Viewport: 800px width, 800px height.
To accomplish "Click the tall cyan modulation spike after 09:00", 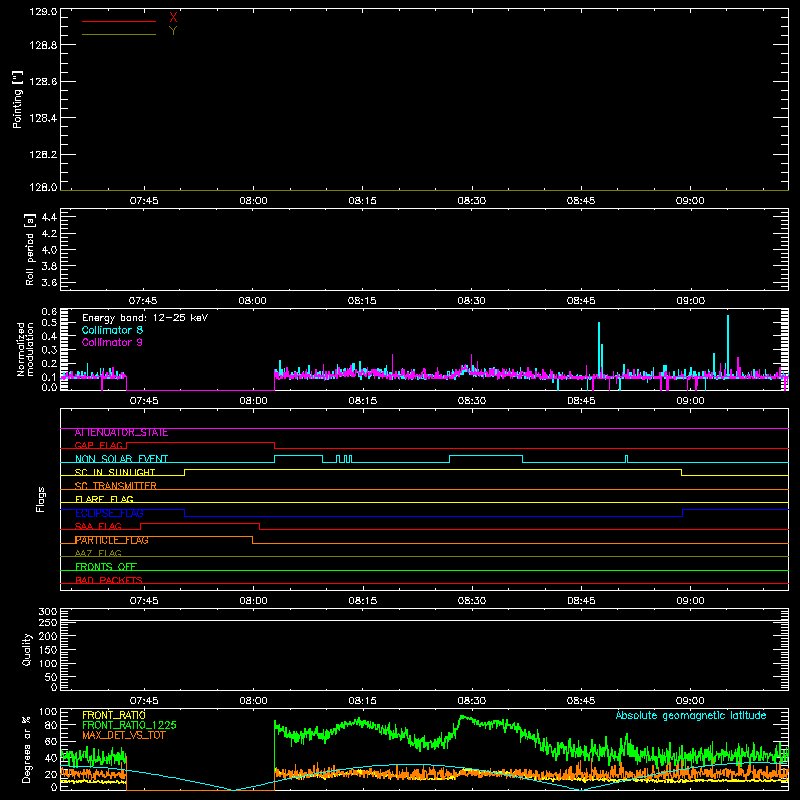I will [x=728, y=344].
